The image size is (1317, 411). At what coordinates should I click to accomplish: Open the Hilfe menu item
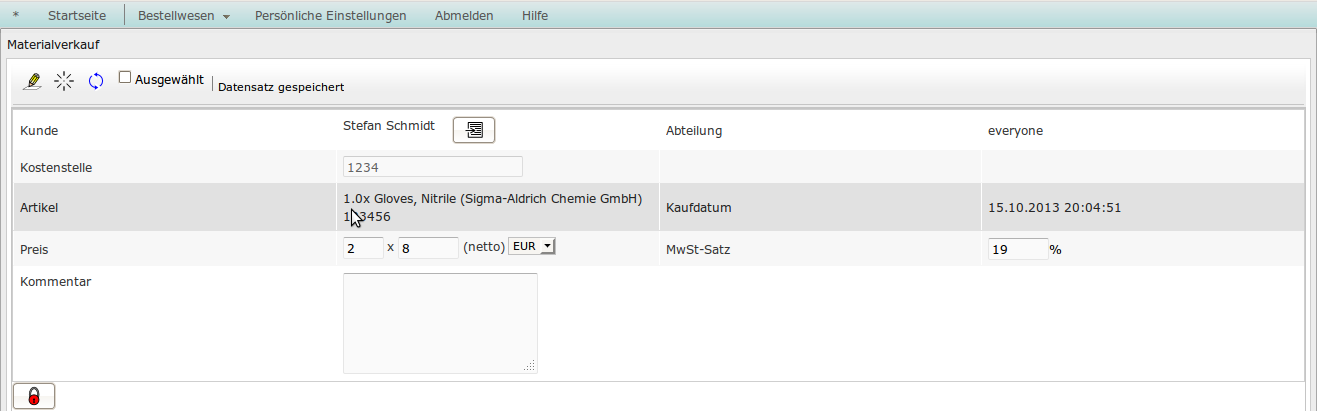535,16
